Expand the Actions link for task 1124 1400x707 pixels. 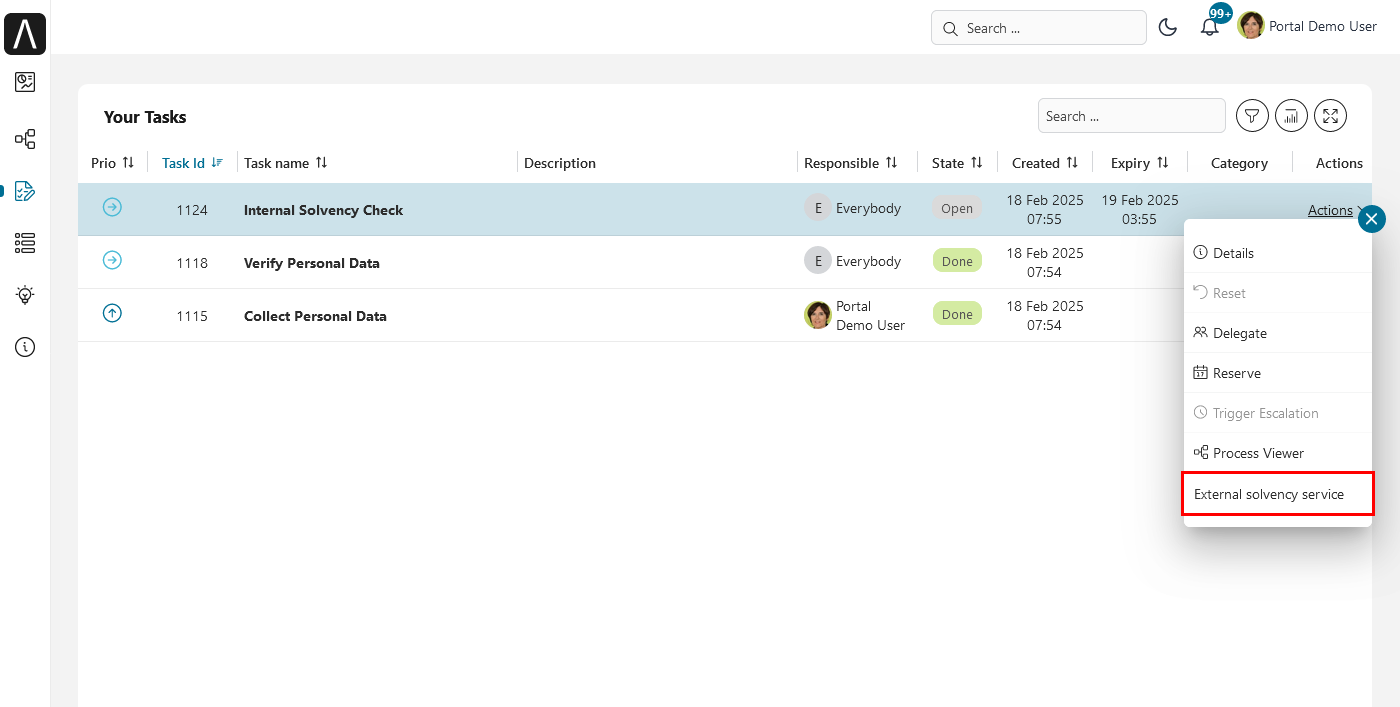click(1332, 210)
